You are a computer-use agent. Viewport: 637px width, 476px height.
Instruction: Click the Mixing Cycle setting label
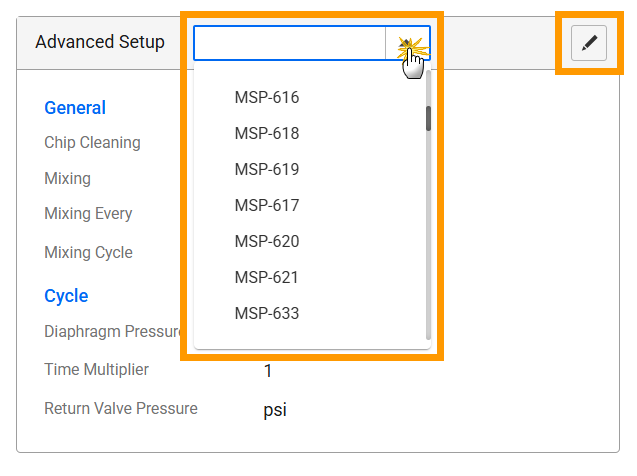pyautogui.click(x=88, y=253)
